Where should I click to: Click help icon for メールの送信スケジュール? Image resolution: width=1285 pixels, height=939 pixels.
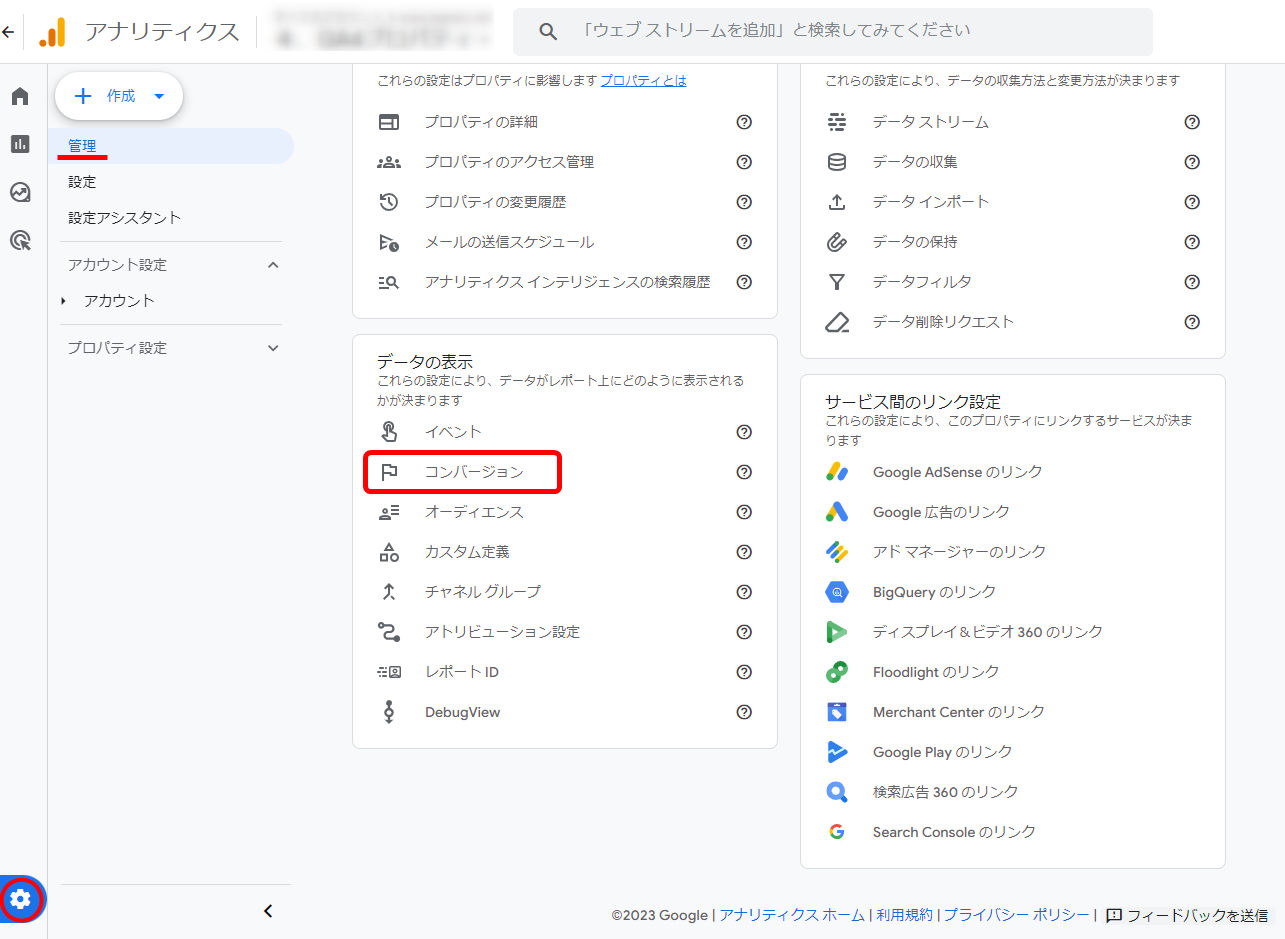744,242
